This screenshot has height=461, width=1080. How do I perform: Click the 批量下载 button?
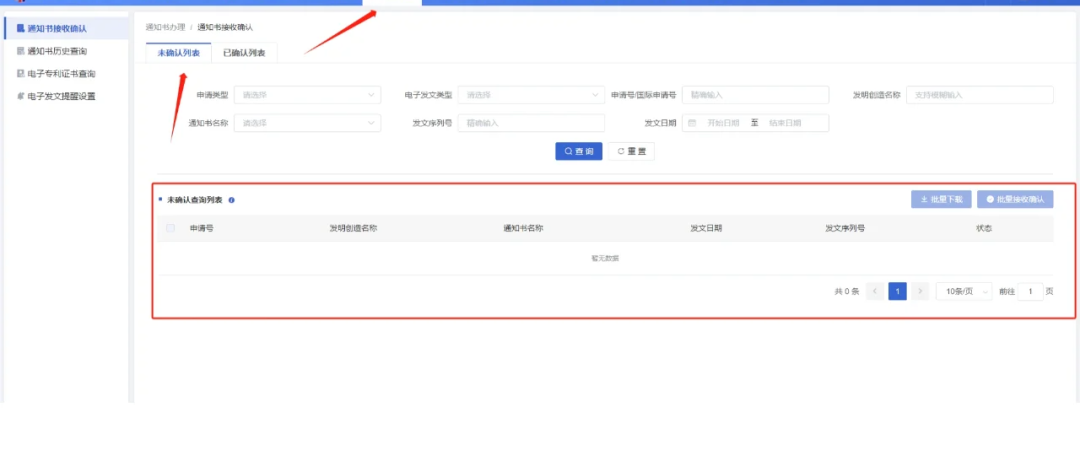(x=941, y=200)
